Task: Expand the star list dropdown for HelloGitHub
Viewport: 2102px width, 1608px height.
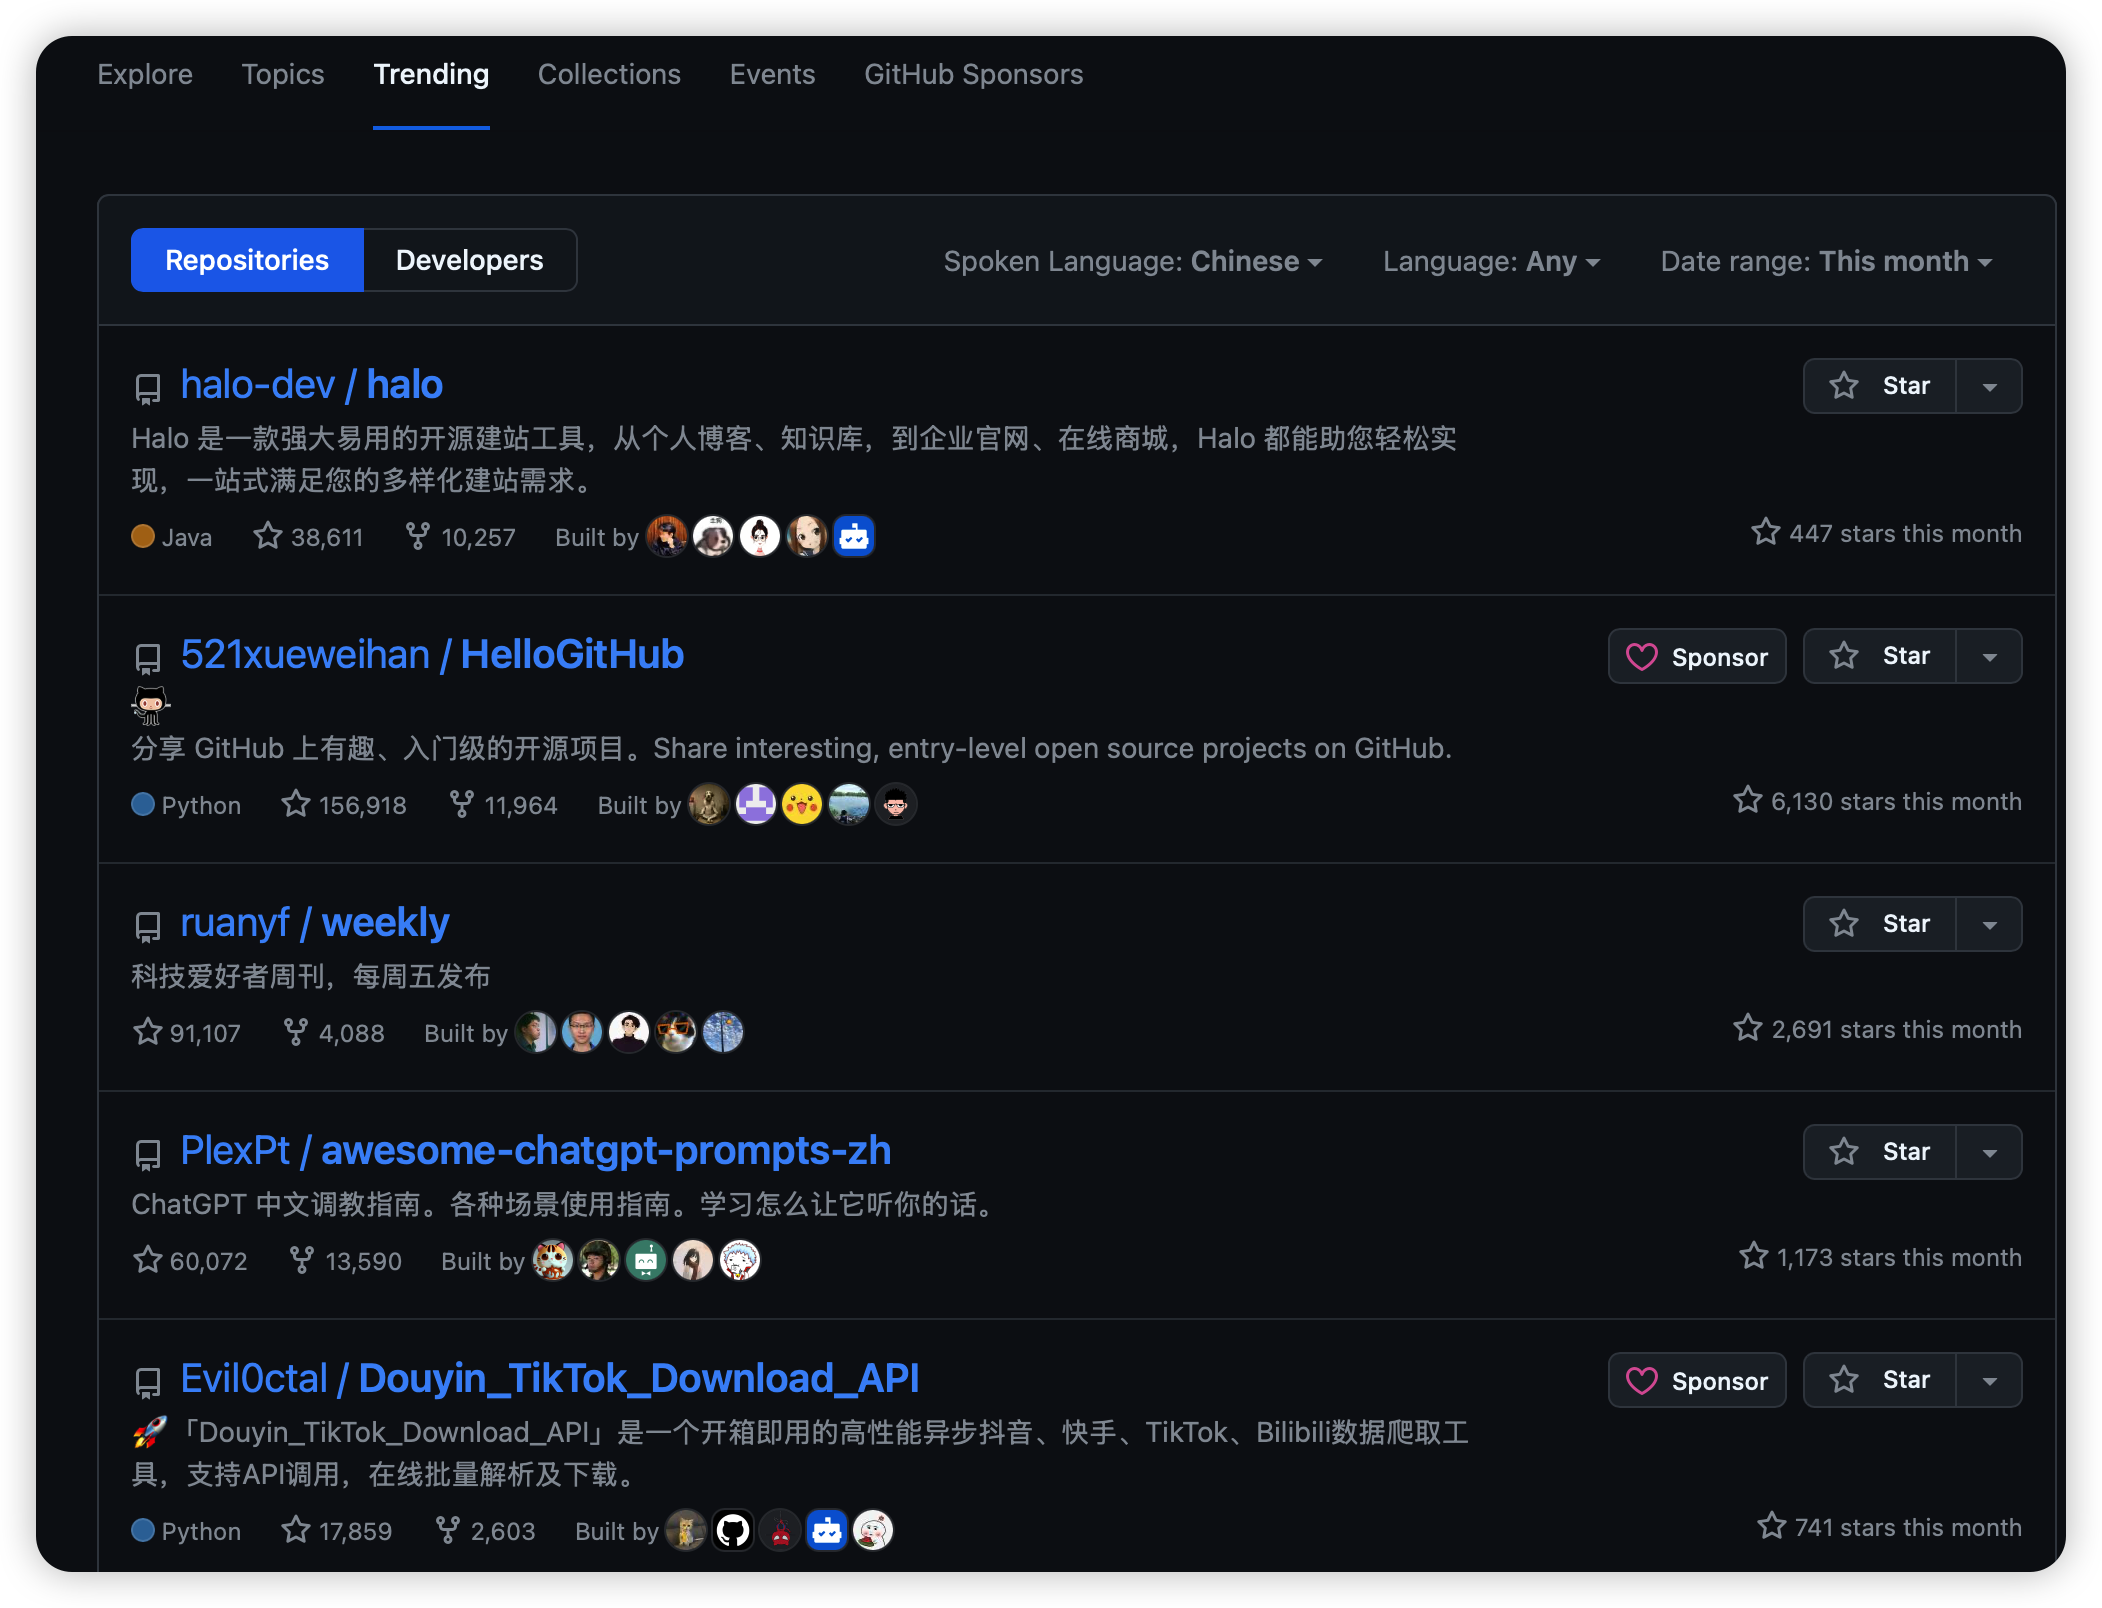Action: click(x=1989, y=656)
